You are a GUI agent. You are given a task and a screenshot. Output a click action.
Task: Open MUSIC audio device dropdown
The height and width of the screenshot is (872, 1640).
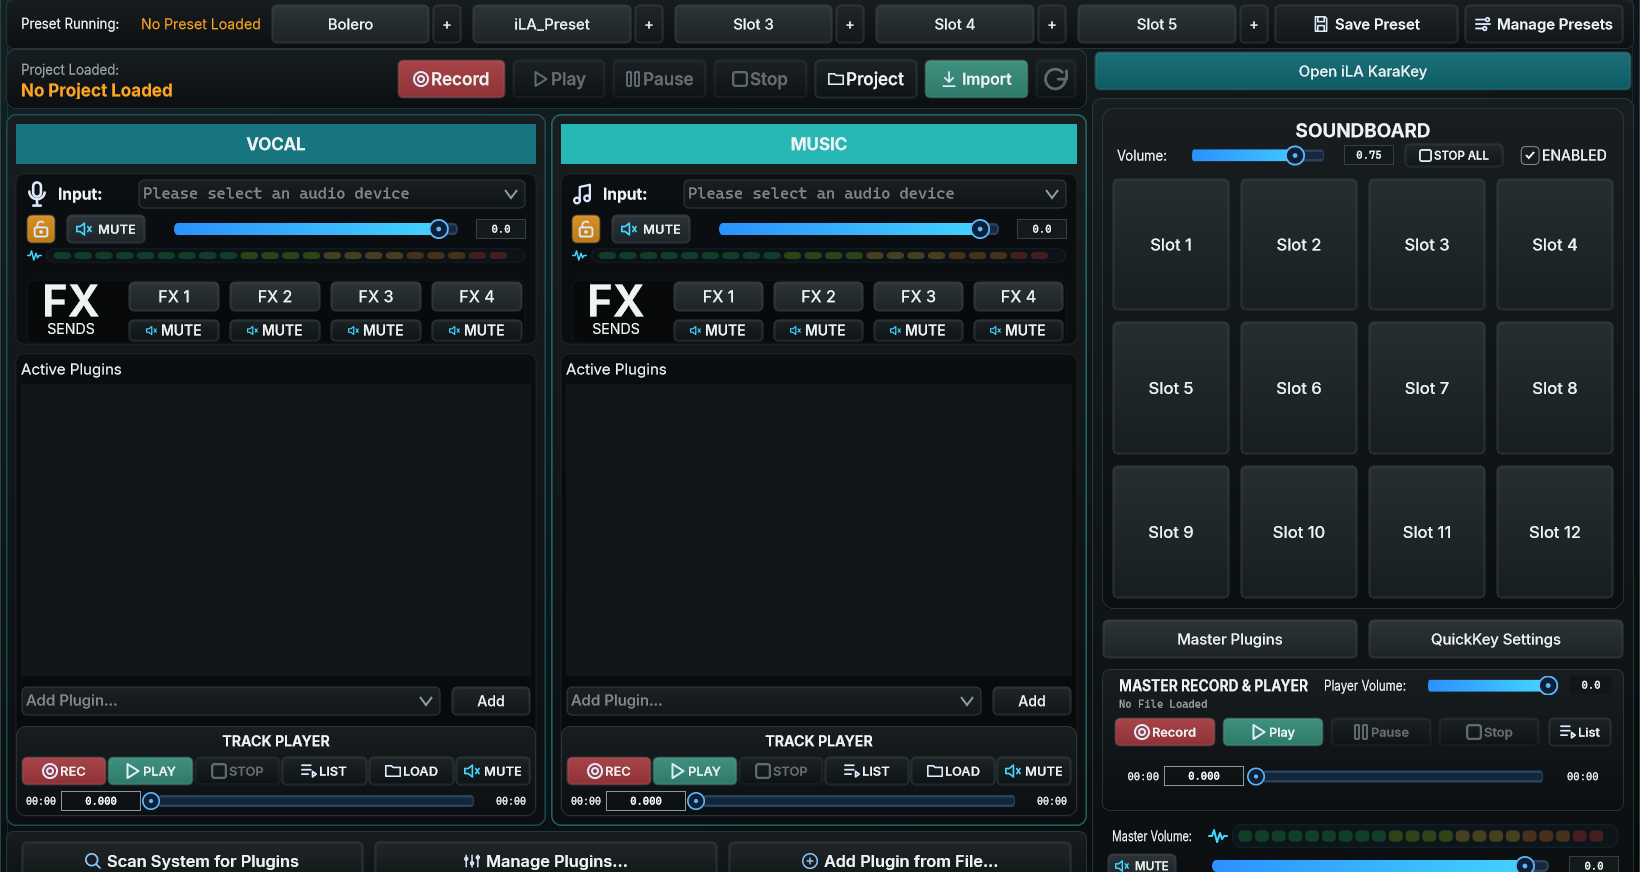(875, 194)
